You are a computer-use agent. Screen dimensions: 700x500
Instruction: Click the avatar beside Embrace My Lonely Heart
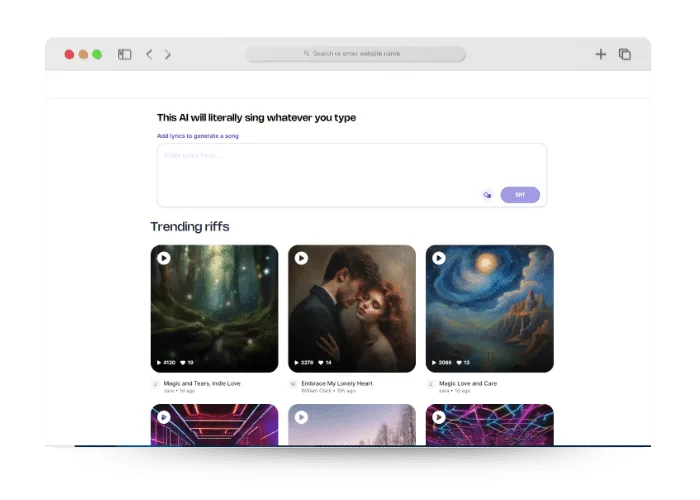pos(293,384)
